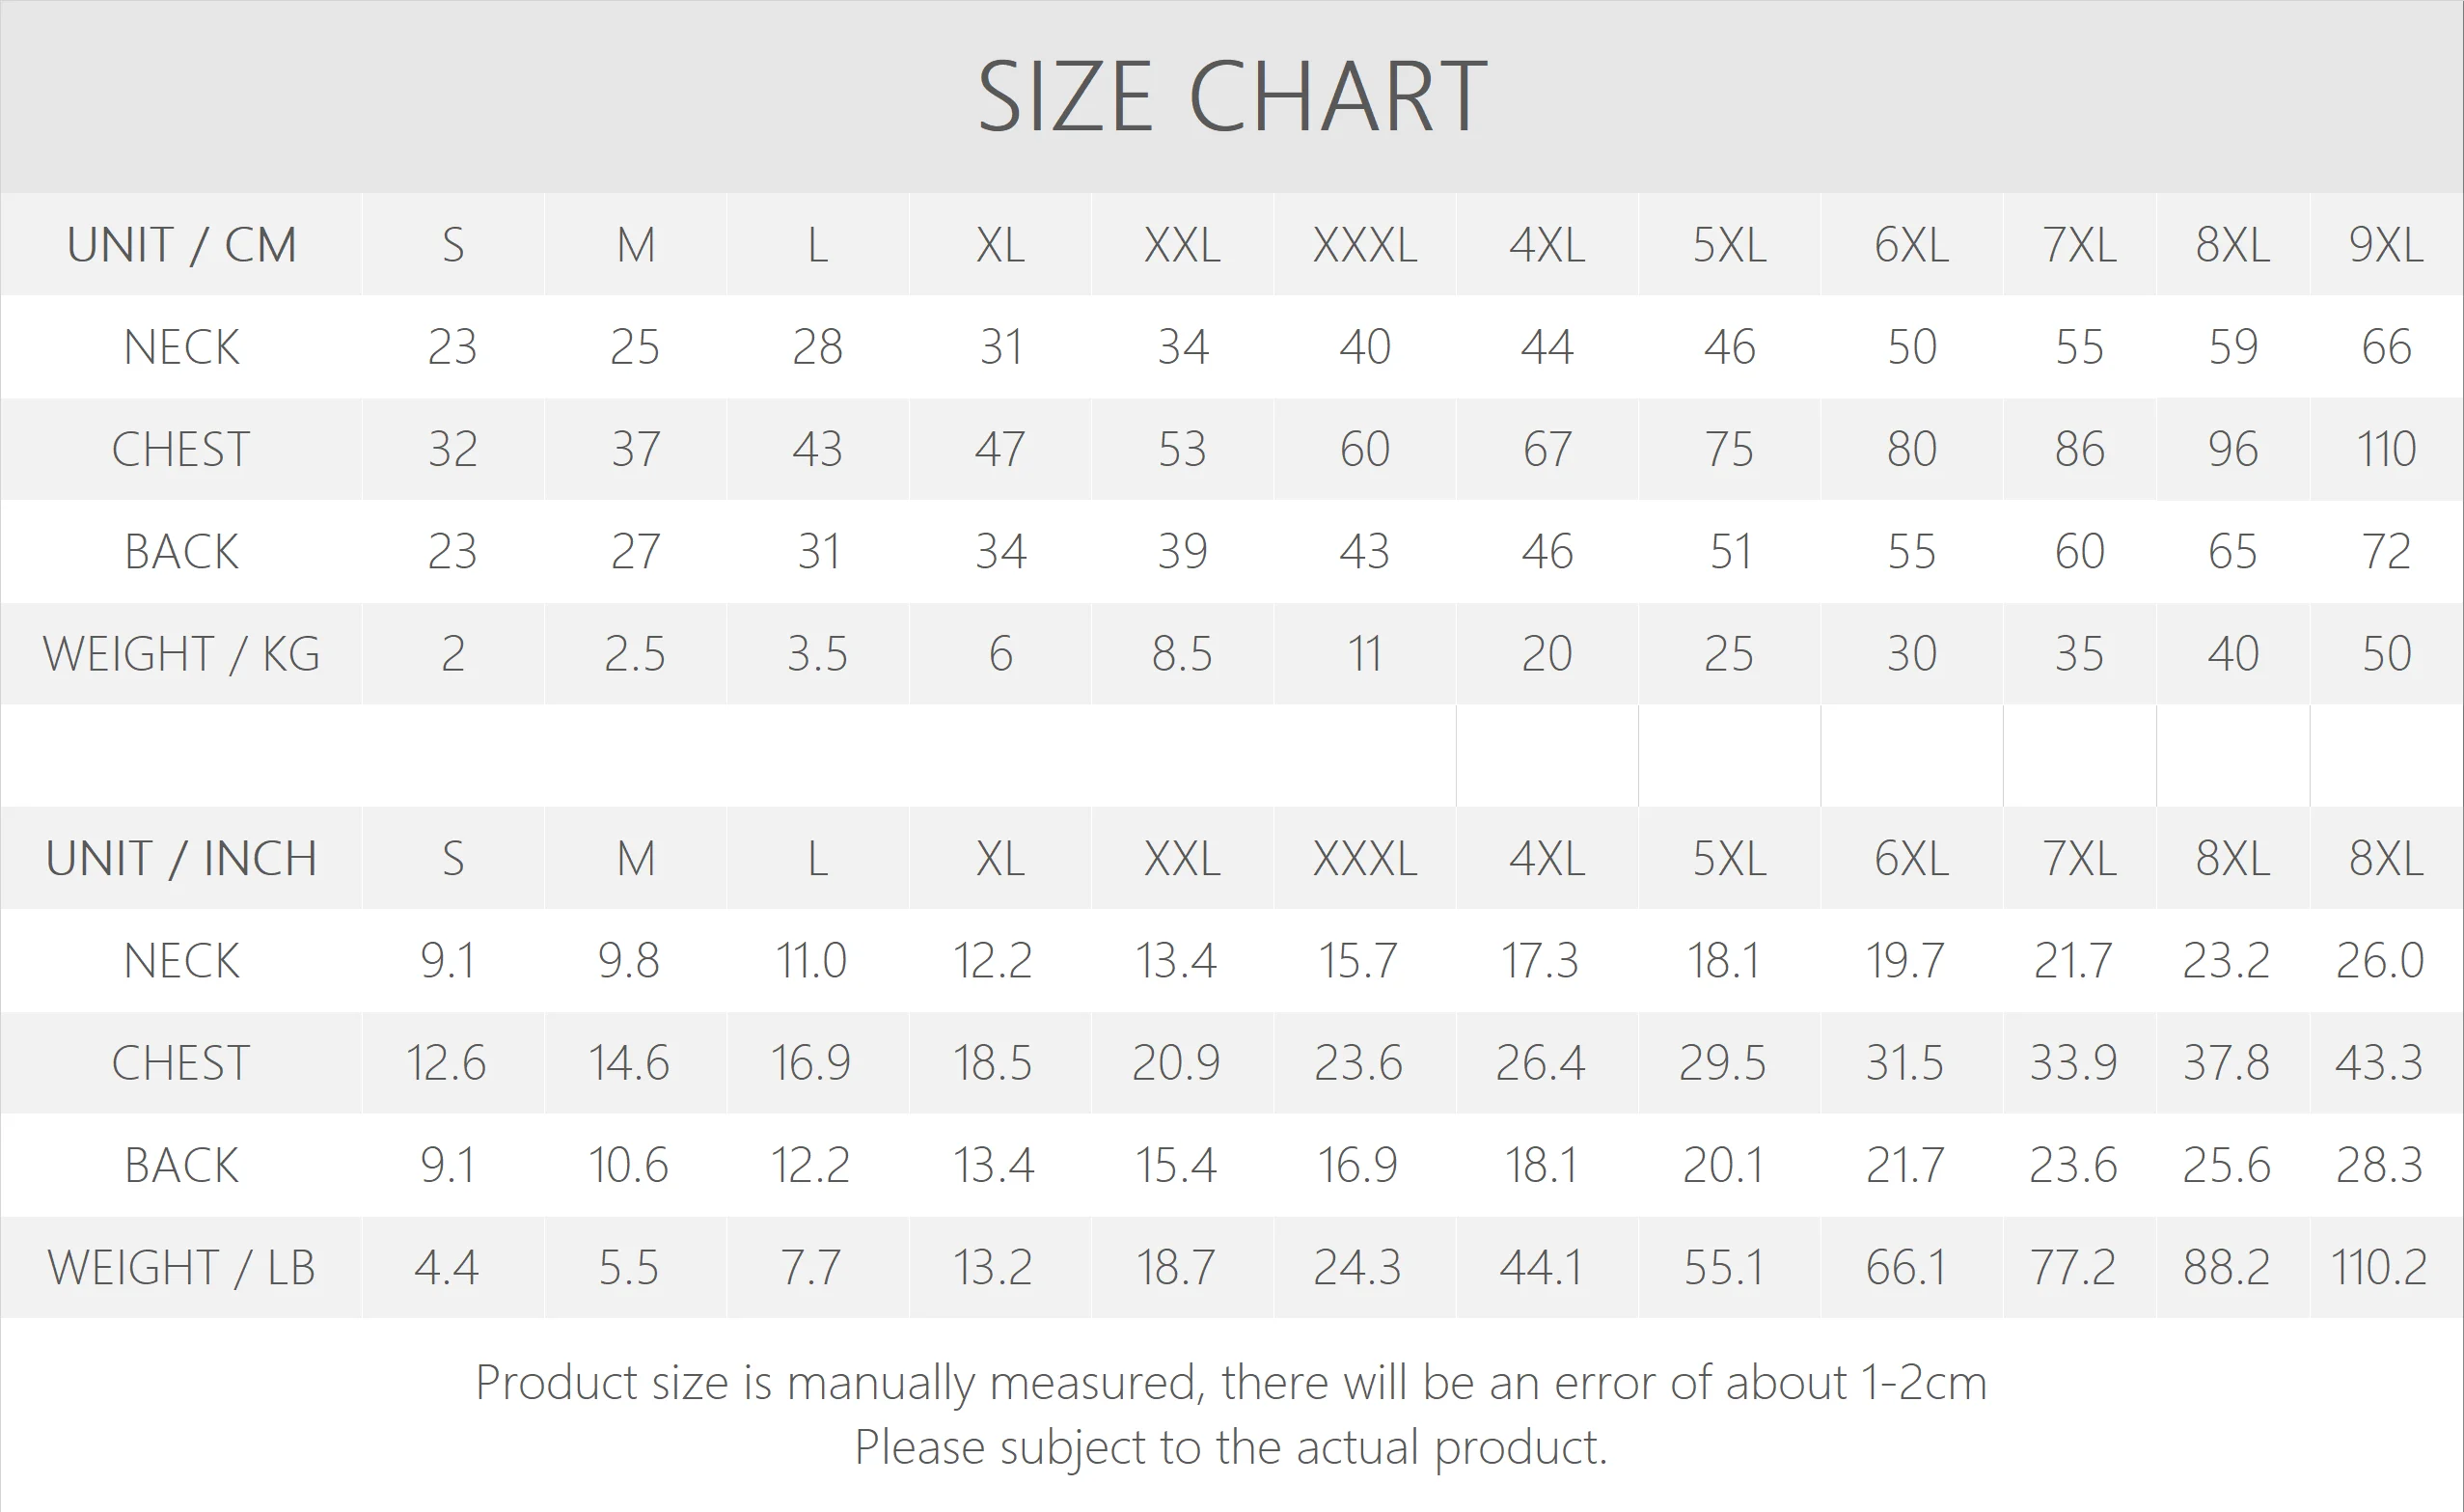Click the 28.3 inch back value
Viewport: 2464px width, 1512px height.
click(x=2379, y=1165)
